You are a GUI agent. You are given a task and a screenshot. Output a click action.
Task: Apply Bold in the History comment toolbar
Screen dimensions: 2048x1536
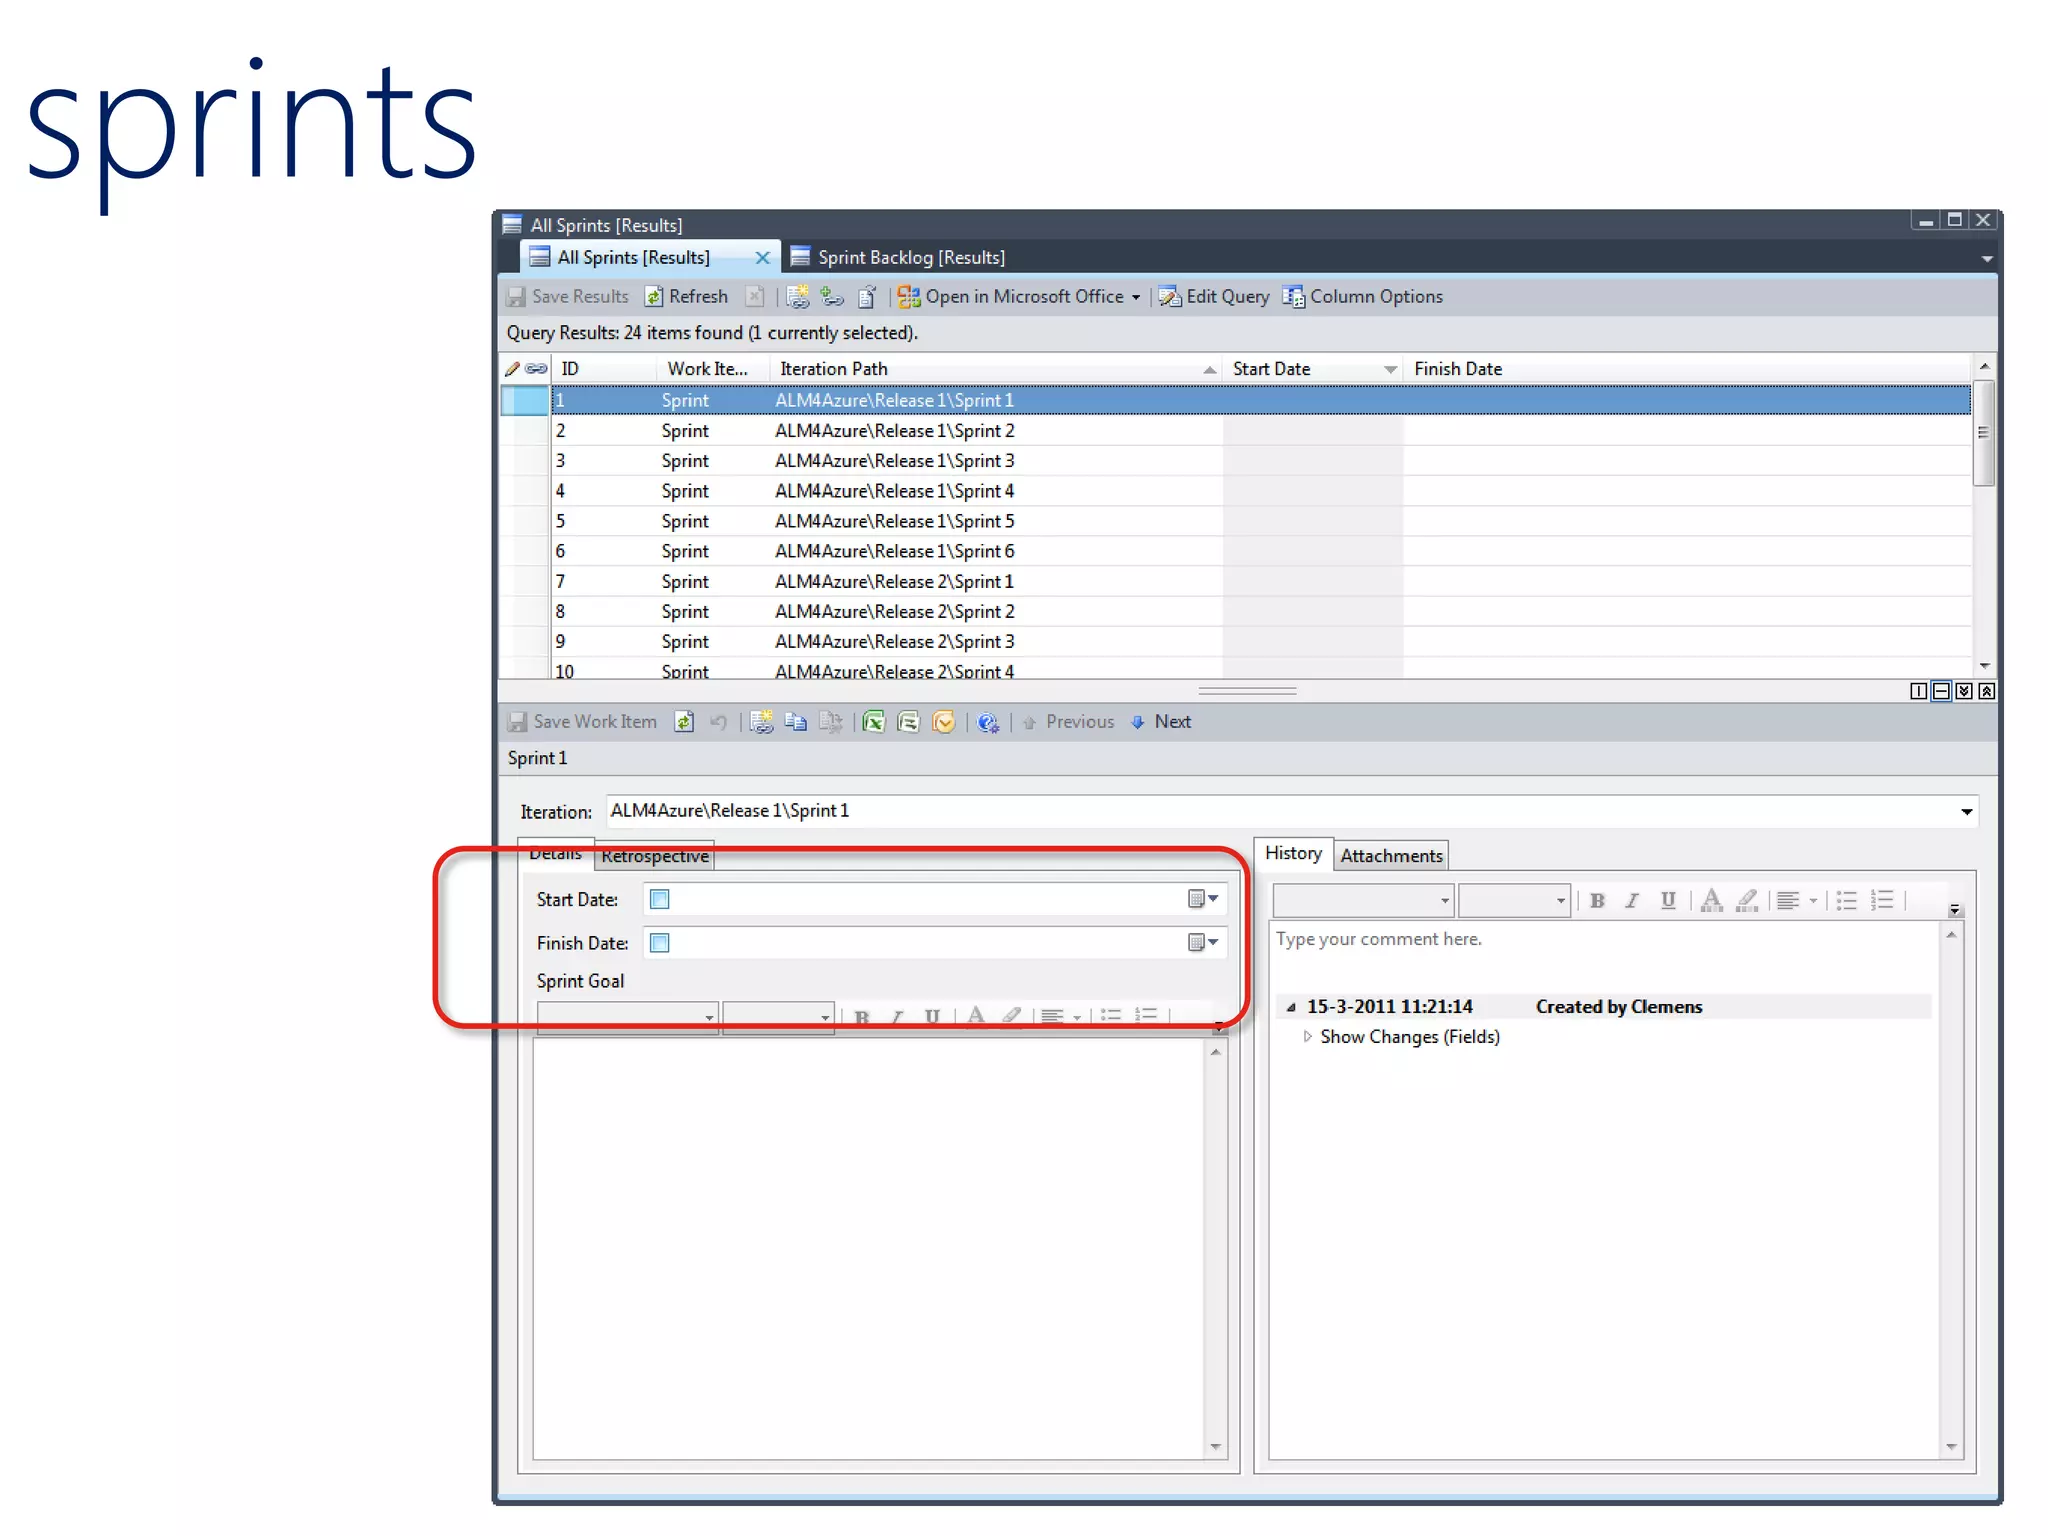[1597, 900]
